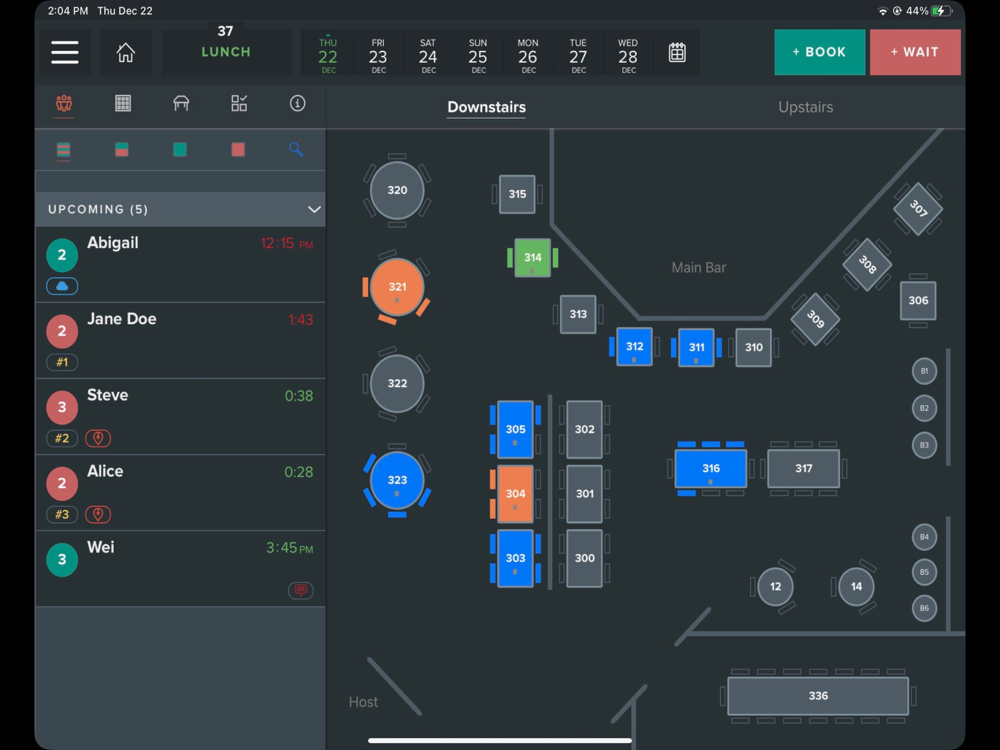The image size is (1000, 750).
Task: Select bar seat B5
Action: pos(924,572)
